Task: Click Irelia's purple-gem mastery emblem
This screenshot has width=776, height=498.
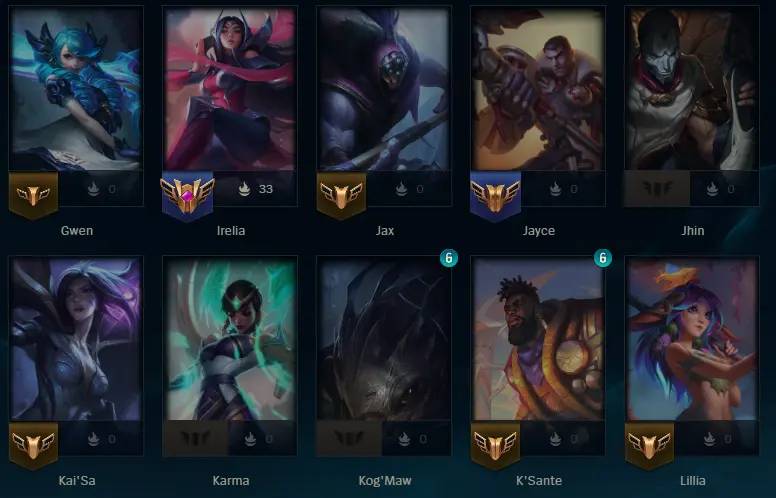Action: [188, 196]
